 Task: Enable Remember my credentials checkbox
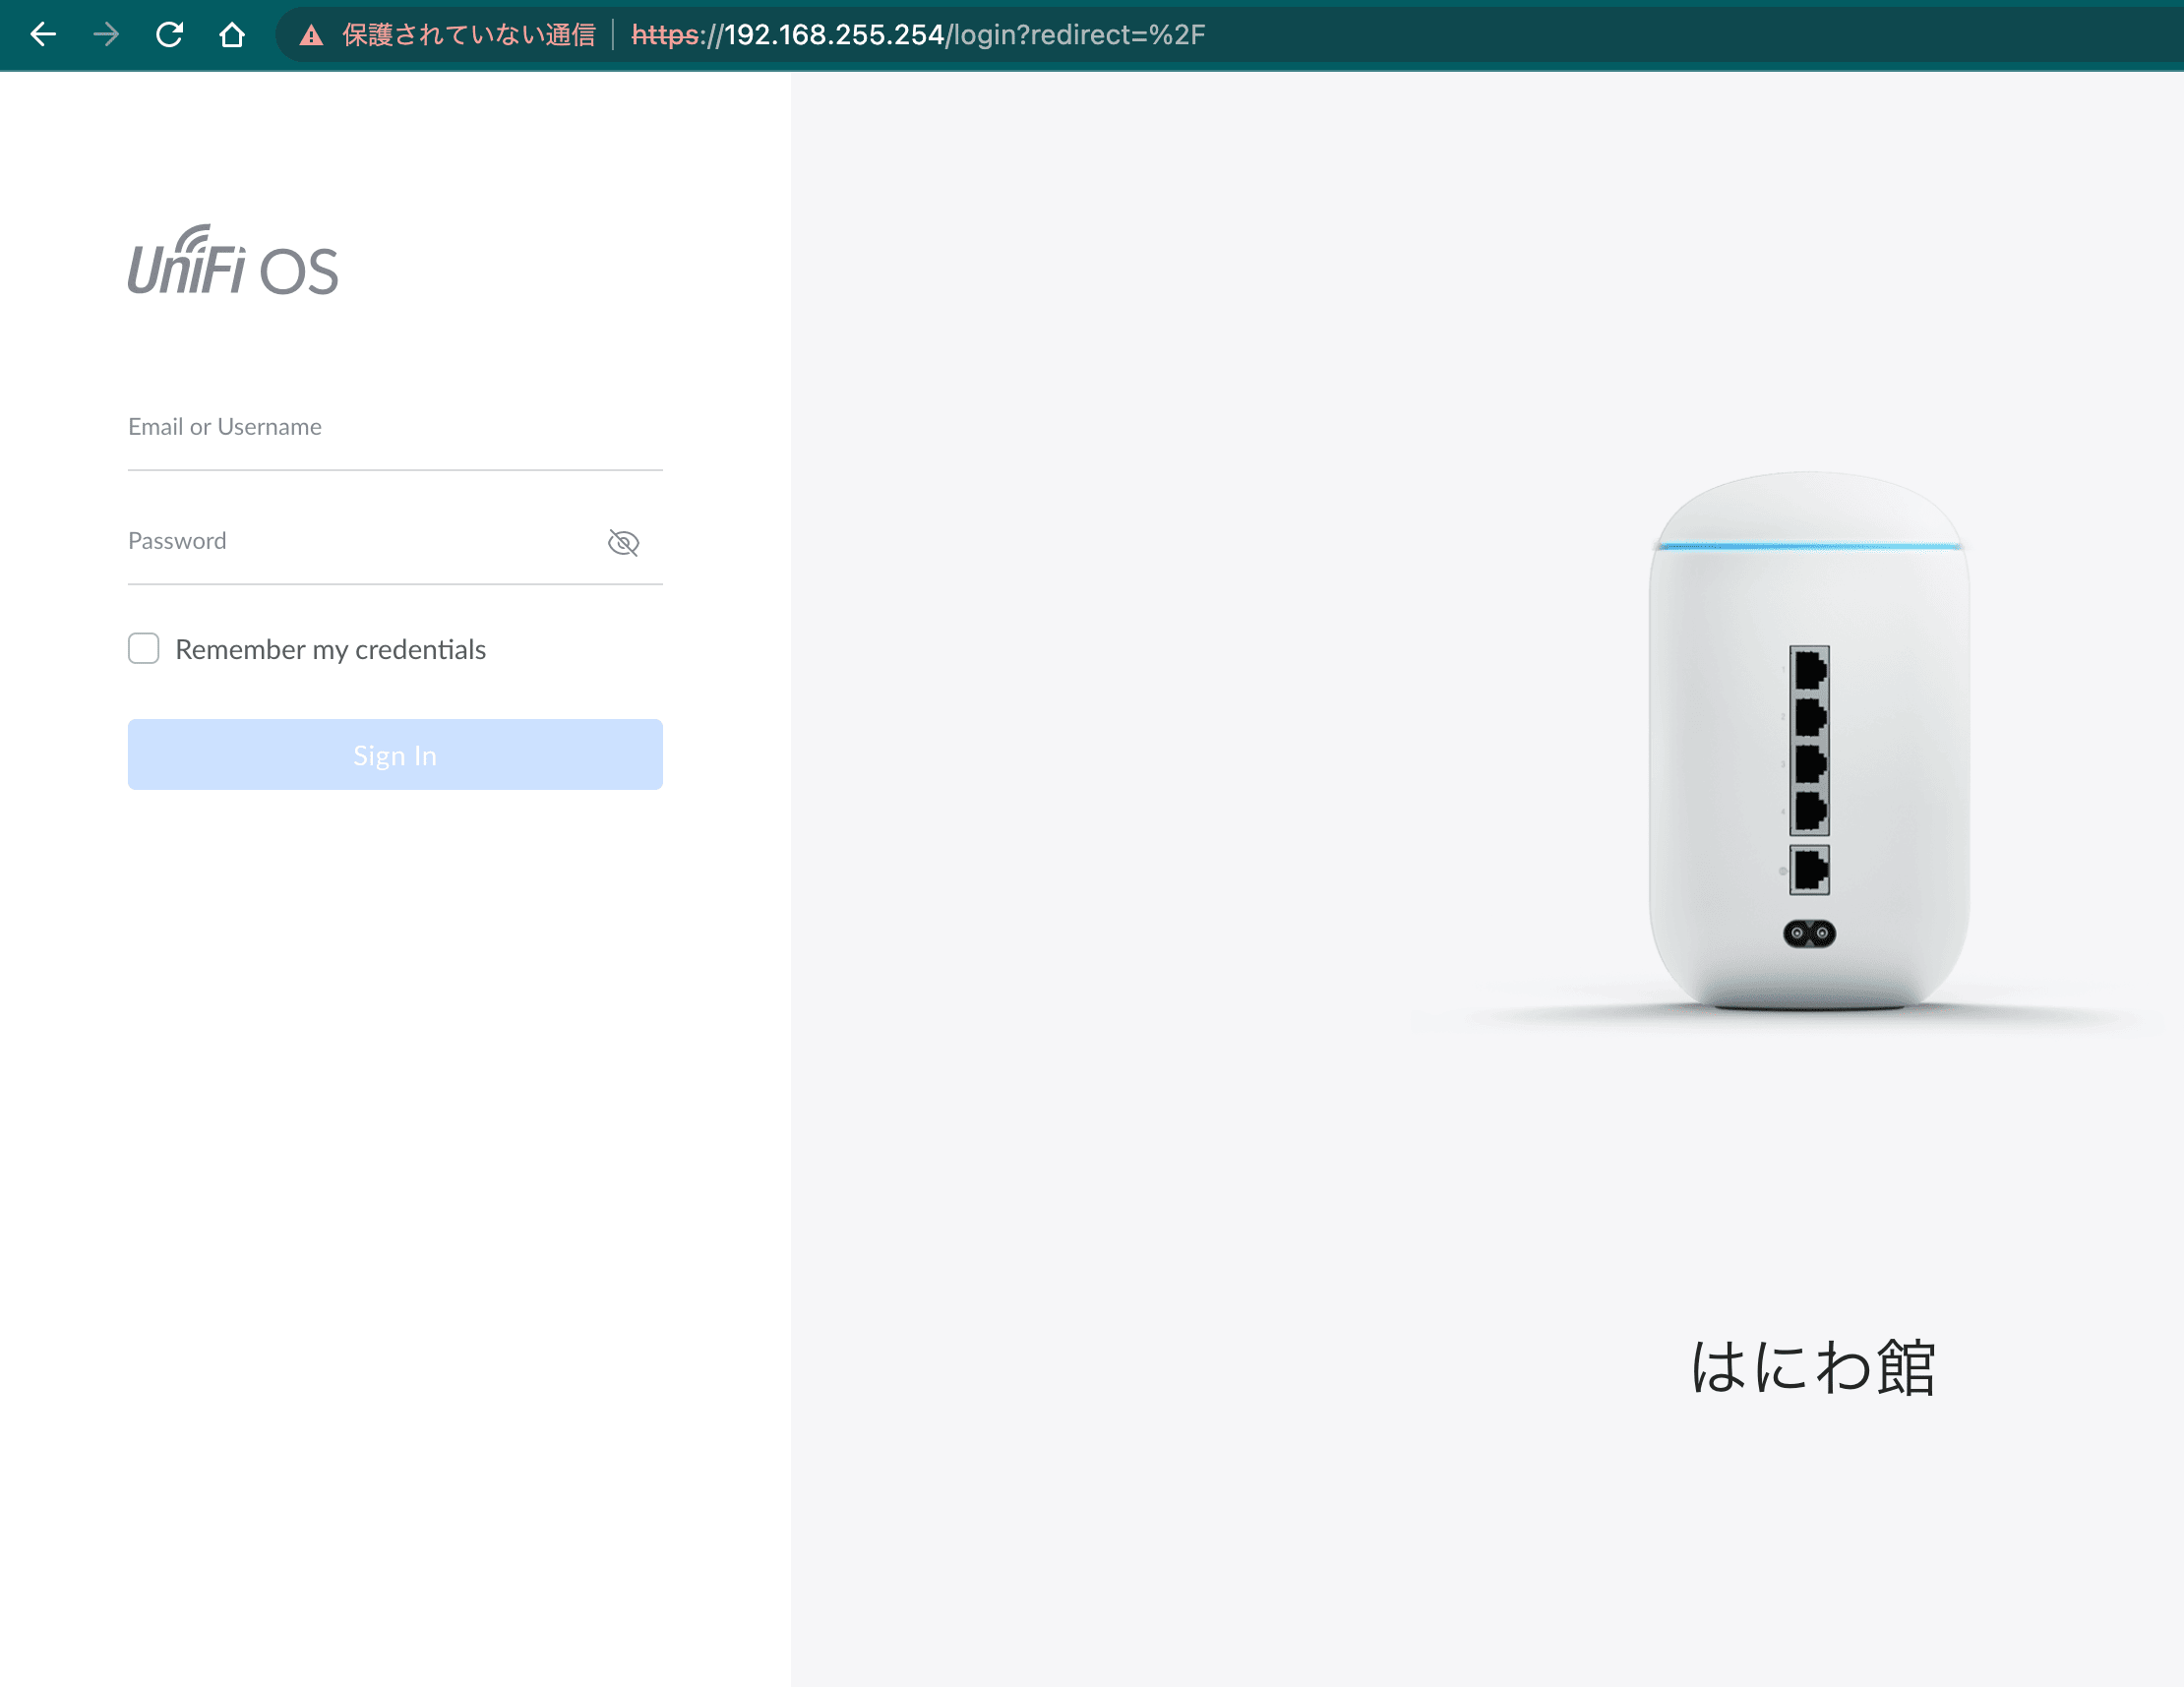144,648
